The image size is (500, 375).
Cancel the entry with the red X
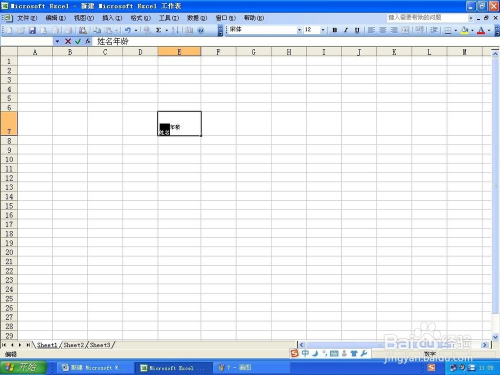click(68, 41)
